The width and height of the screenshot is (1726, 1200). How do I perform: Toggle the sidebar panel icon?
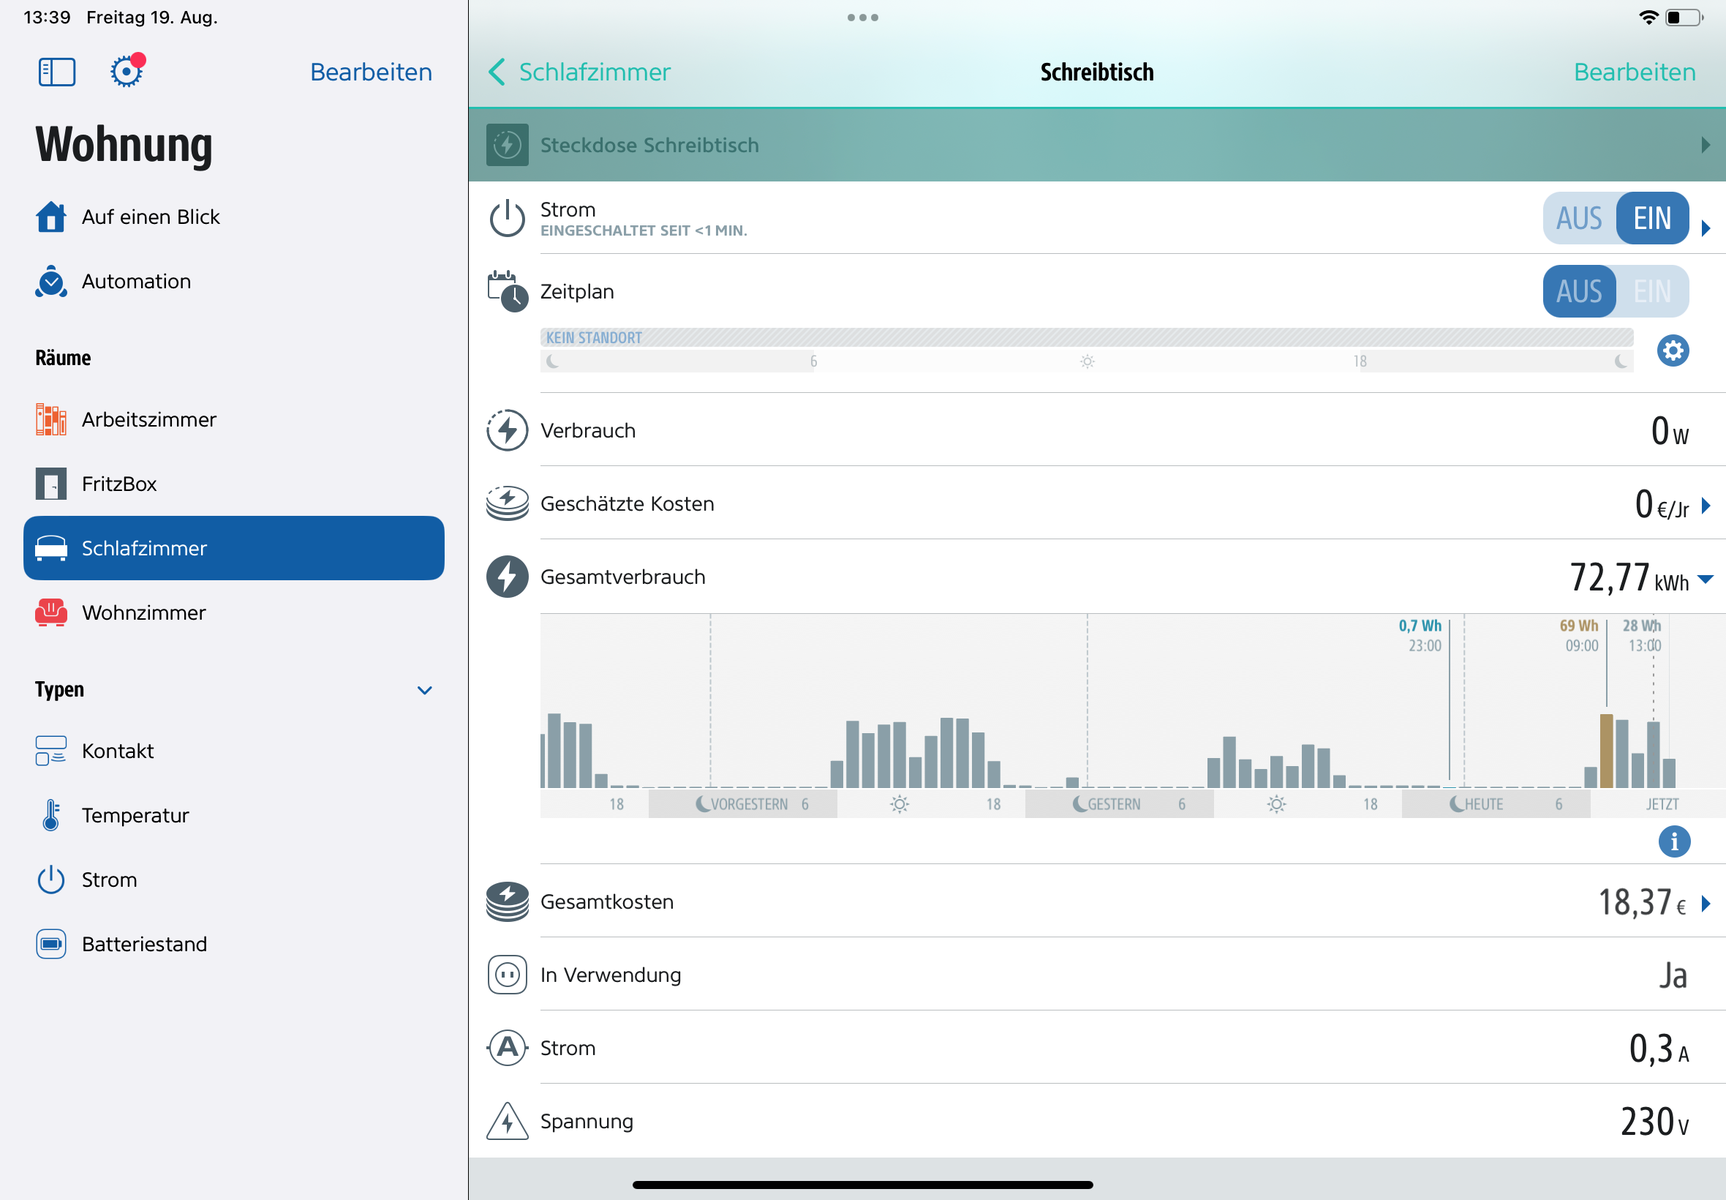(57, 72)
